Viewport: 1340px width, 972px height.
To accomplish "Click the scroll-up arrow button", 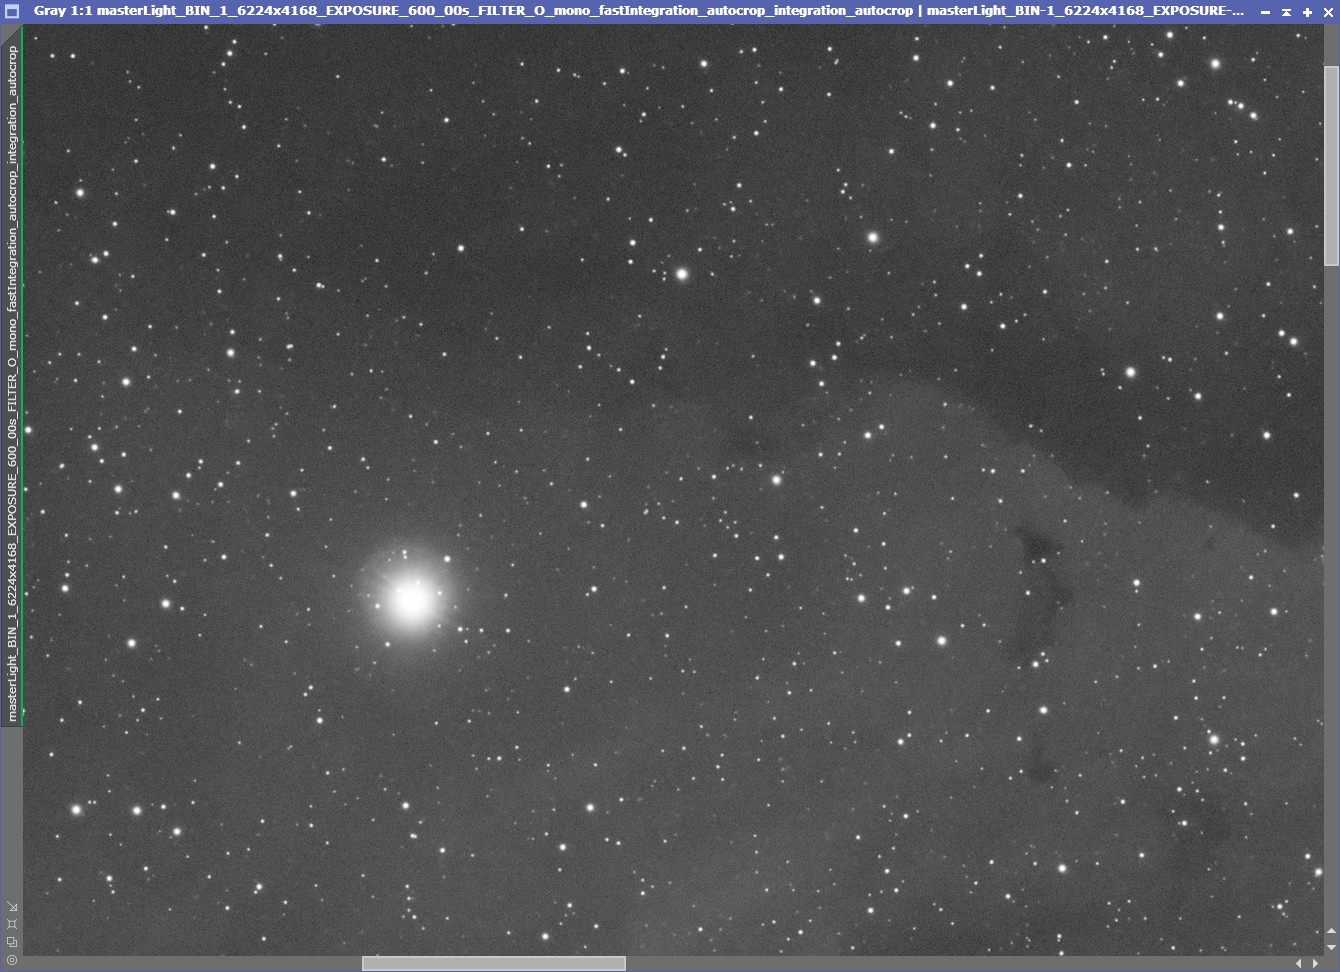I will tap(1331, 931).
